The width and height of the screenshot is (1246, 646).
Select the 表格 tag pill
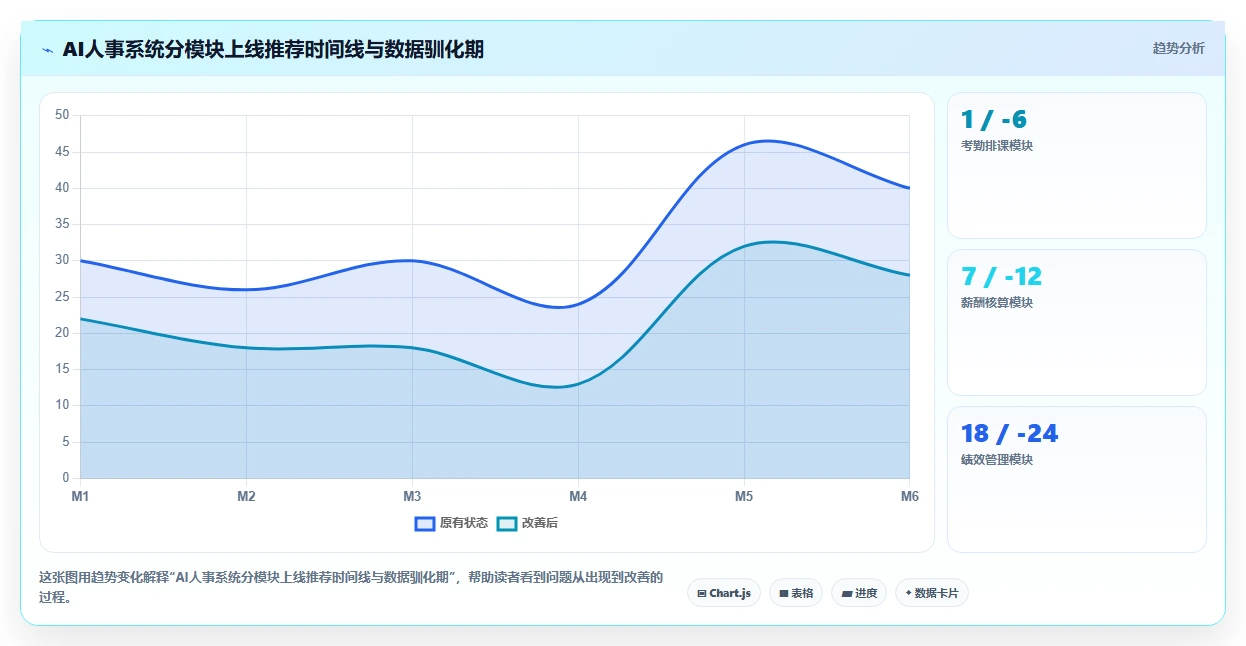tap(796, 593)
